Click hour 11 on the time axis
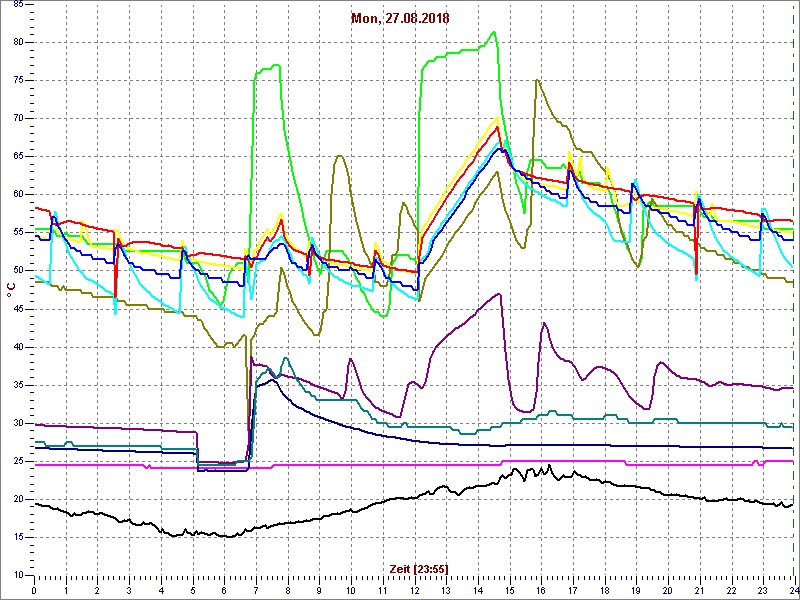Viewport: 800px width, 600px height. coord(382,590)
